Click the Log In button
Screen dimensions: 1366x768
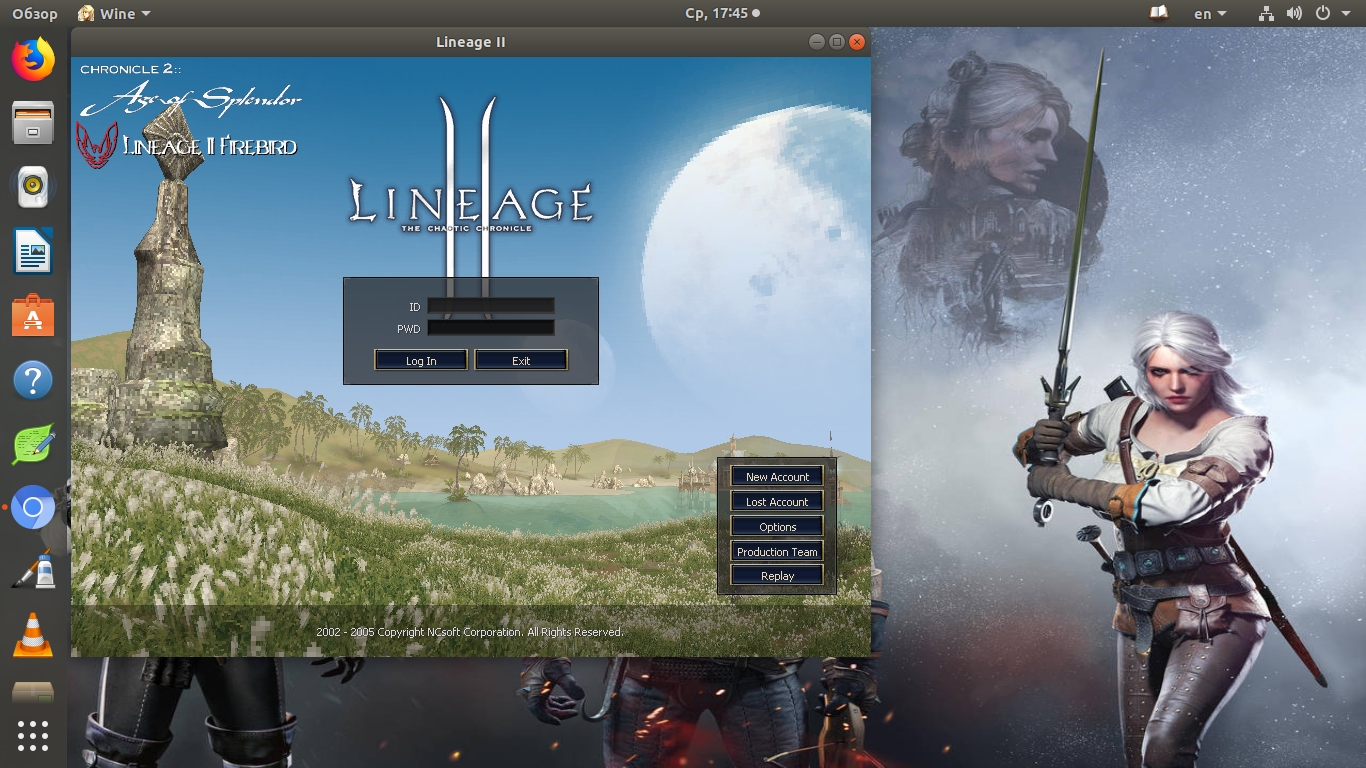pyautogui.click(x=421, y=360)
